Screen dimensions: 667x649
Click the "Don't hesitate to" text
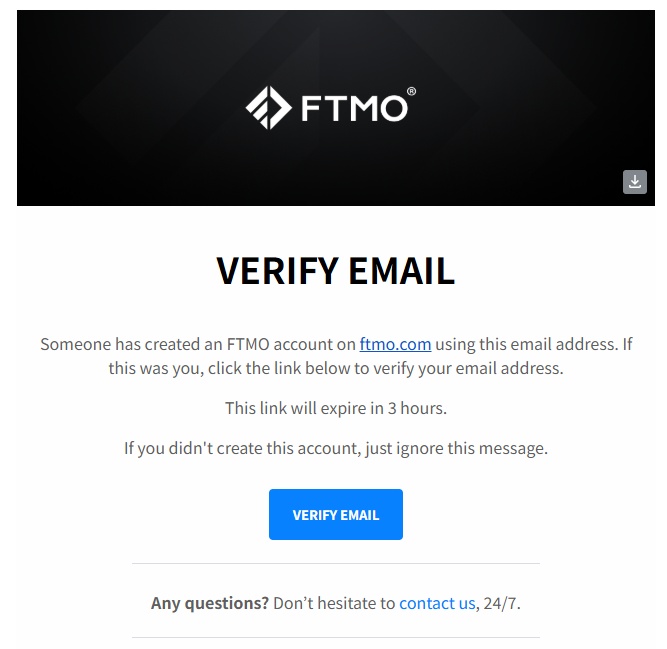tap(334, 603)
